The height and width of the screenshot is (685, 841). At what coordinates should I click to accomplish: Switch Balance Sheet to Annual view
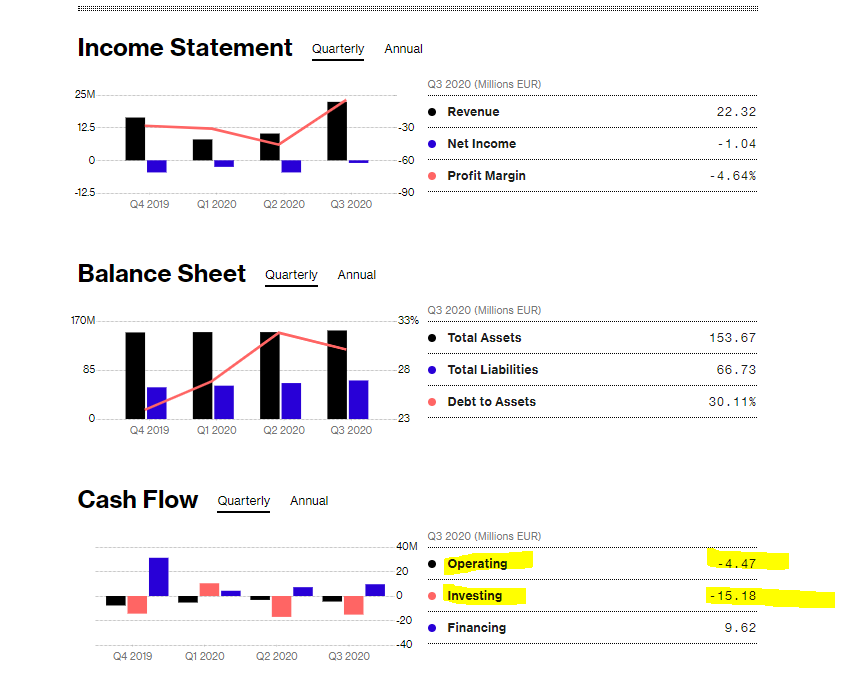click(x=356, y=275)
